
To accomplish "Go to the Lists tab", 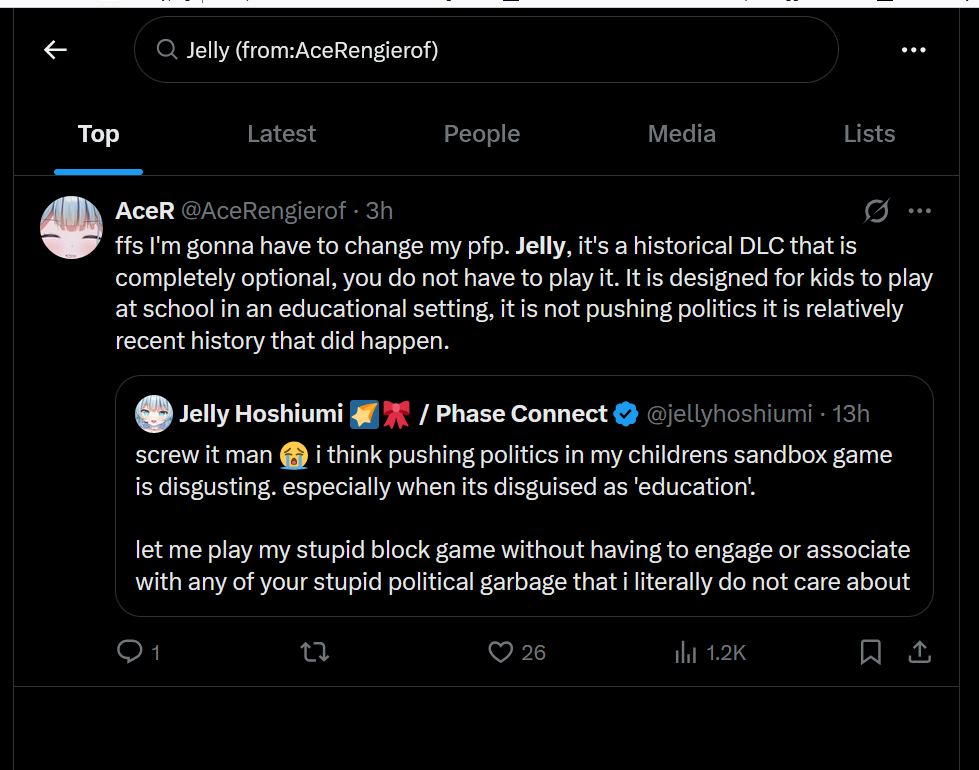I will tap(869, 134).
